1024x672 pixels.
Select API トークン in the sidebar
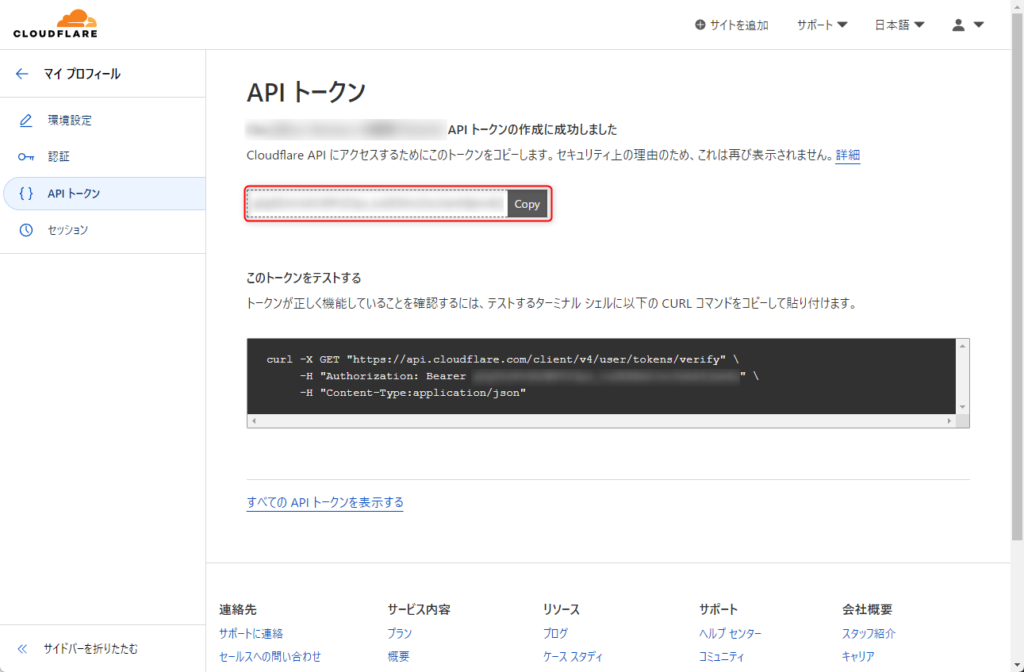point(104,193)
